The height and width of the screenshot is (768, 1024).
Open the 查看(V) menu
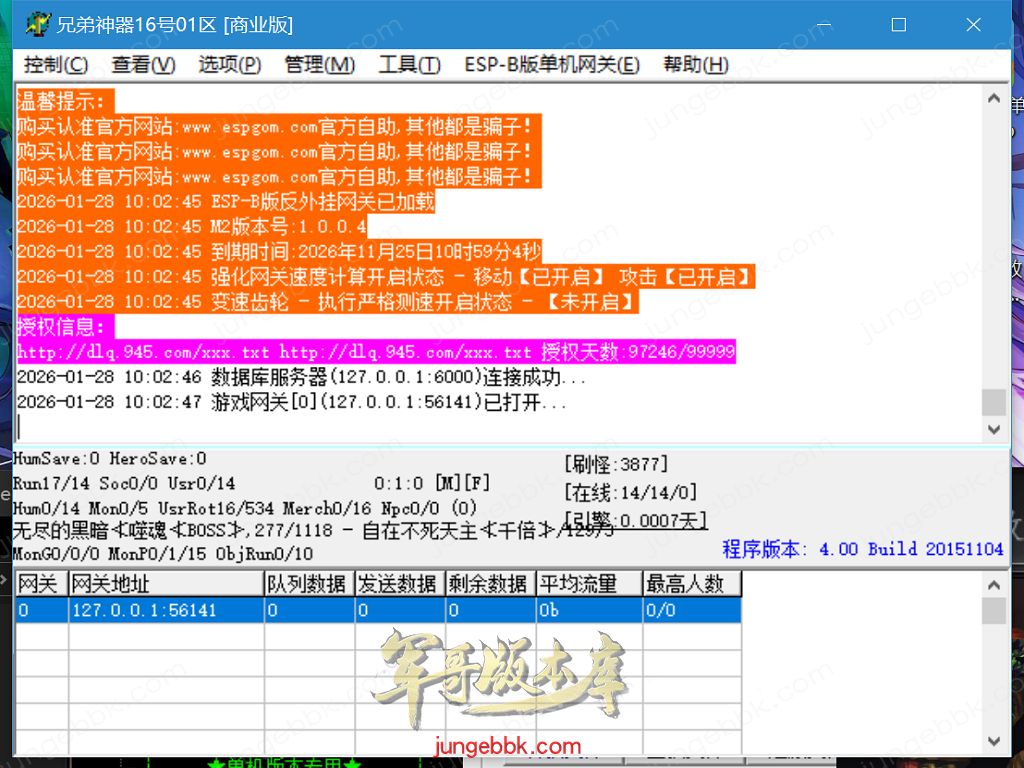tap(143, 65)
